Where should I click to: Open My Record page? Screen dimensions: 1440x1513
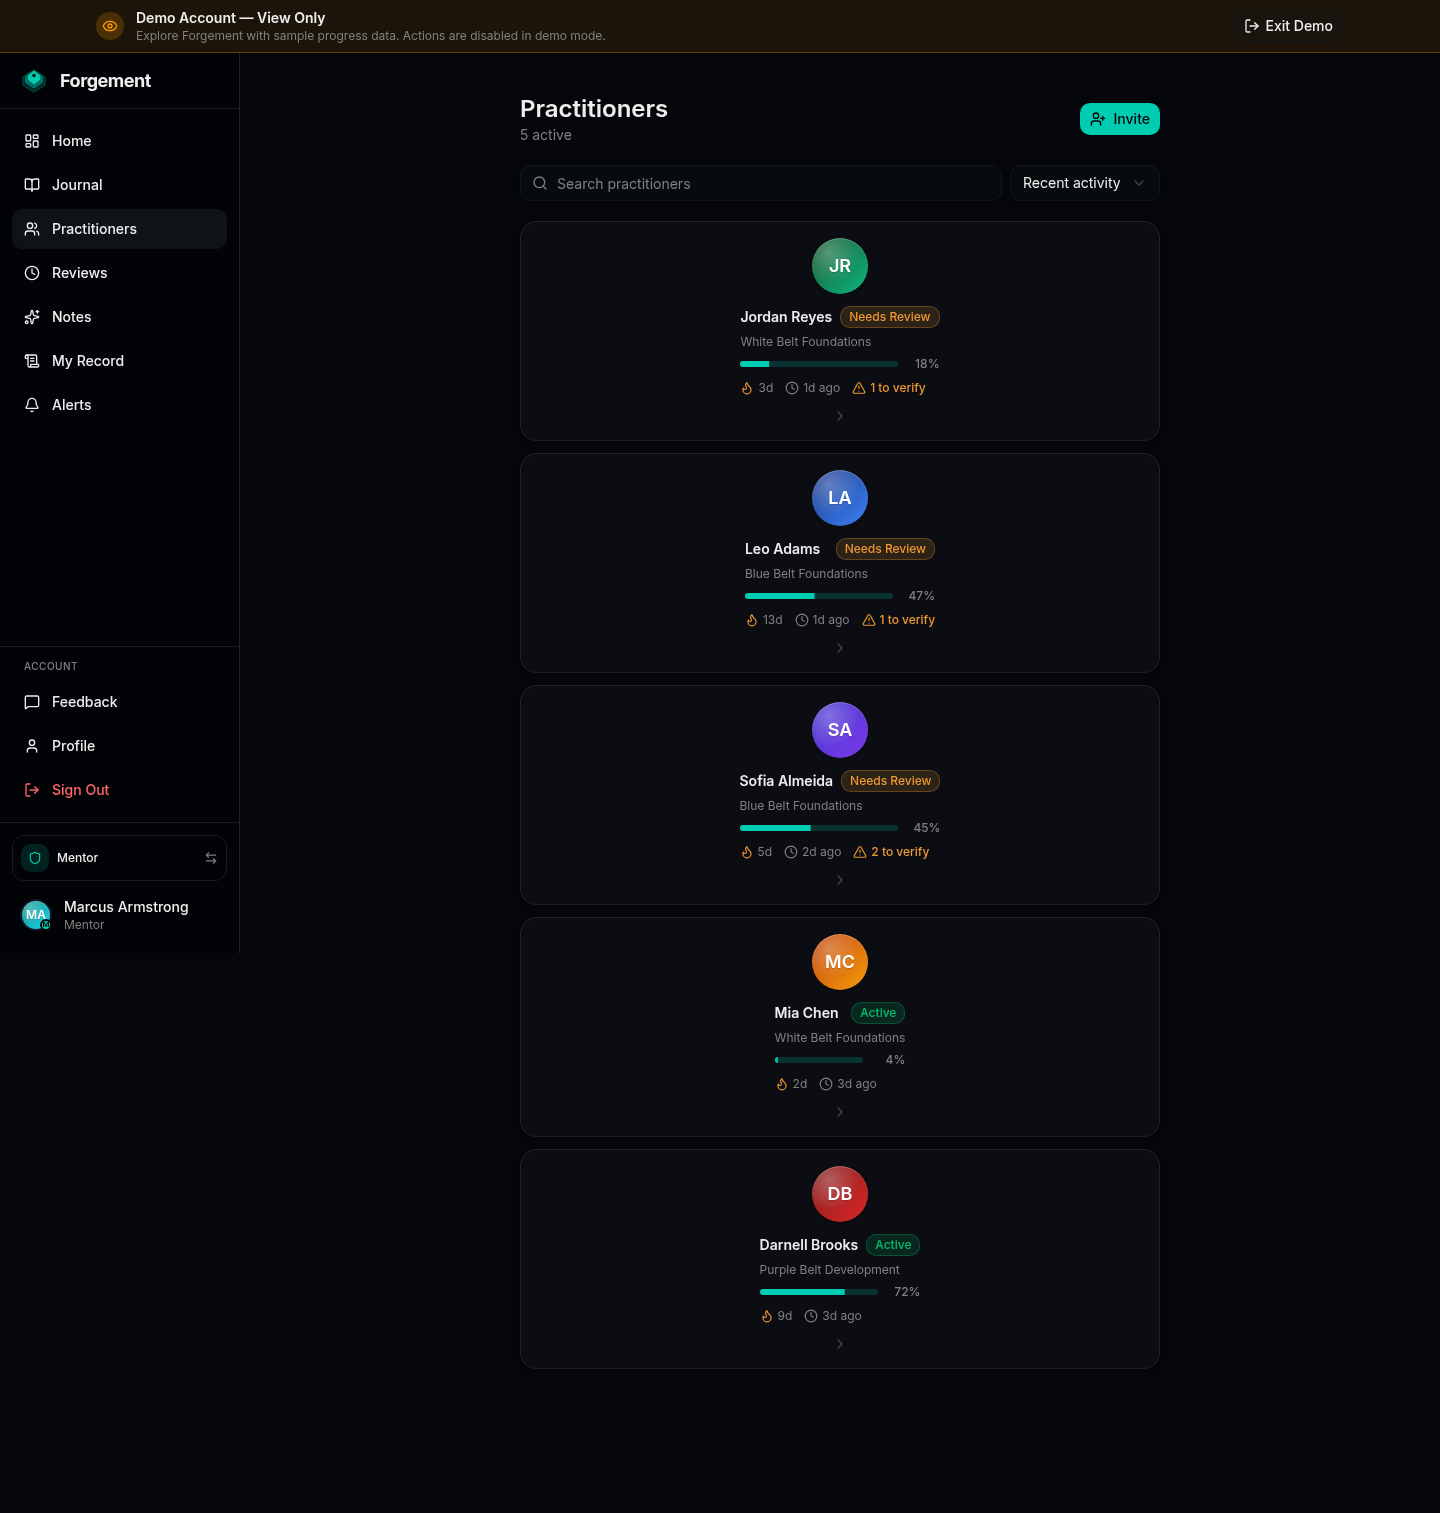tap(119, 361)
